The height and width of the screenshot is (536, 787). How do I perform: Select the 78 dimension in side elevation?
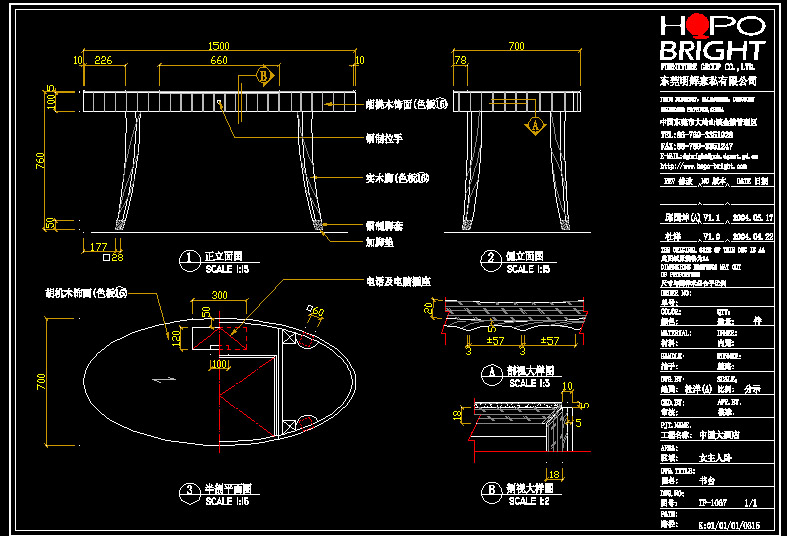tap(460, 60)
